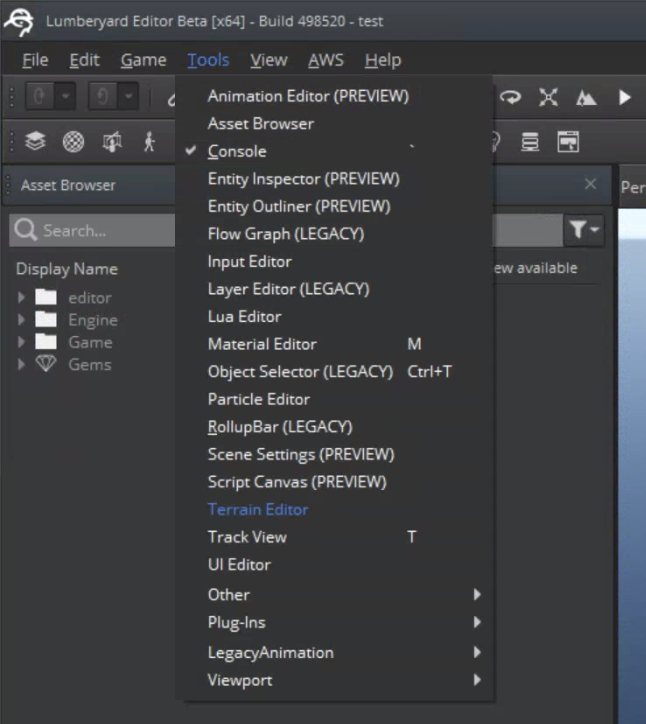Click the curved arrow icon in the top toolbar
The height and width of the screenshot is (724, 646).
click(511, 97)
